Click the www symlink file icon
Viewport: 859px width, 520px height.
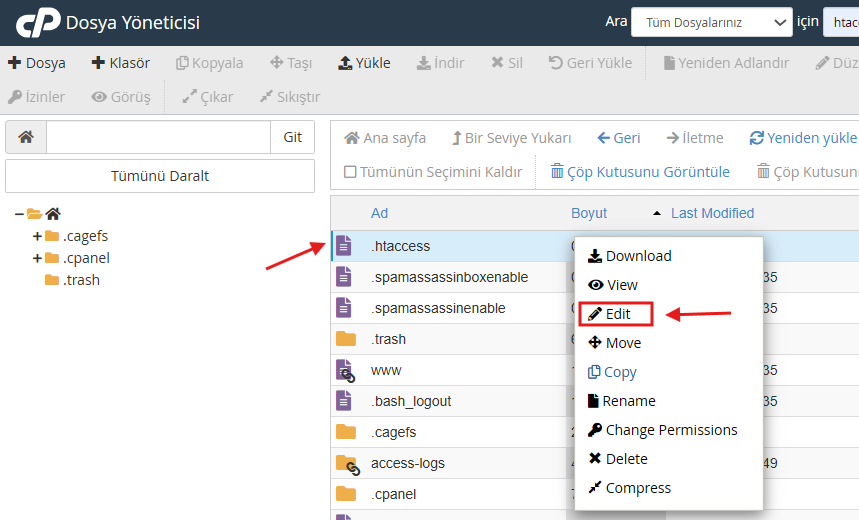346,371
